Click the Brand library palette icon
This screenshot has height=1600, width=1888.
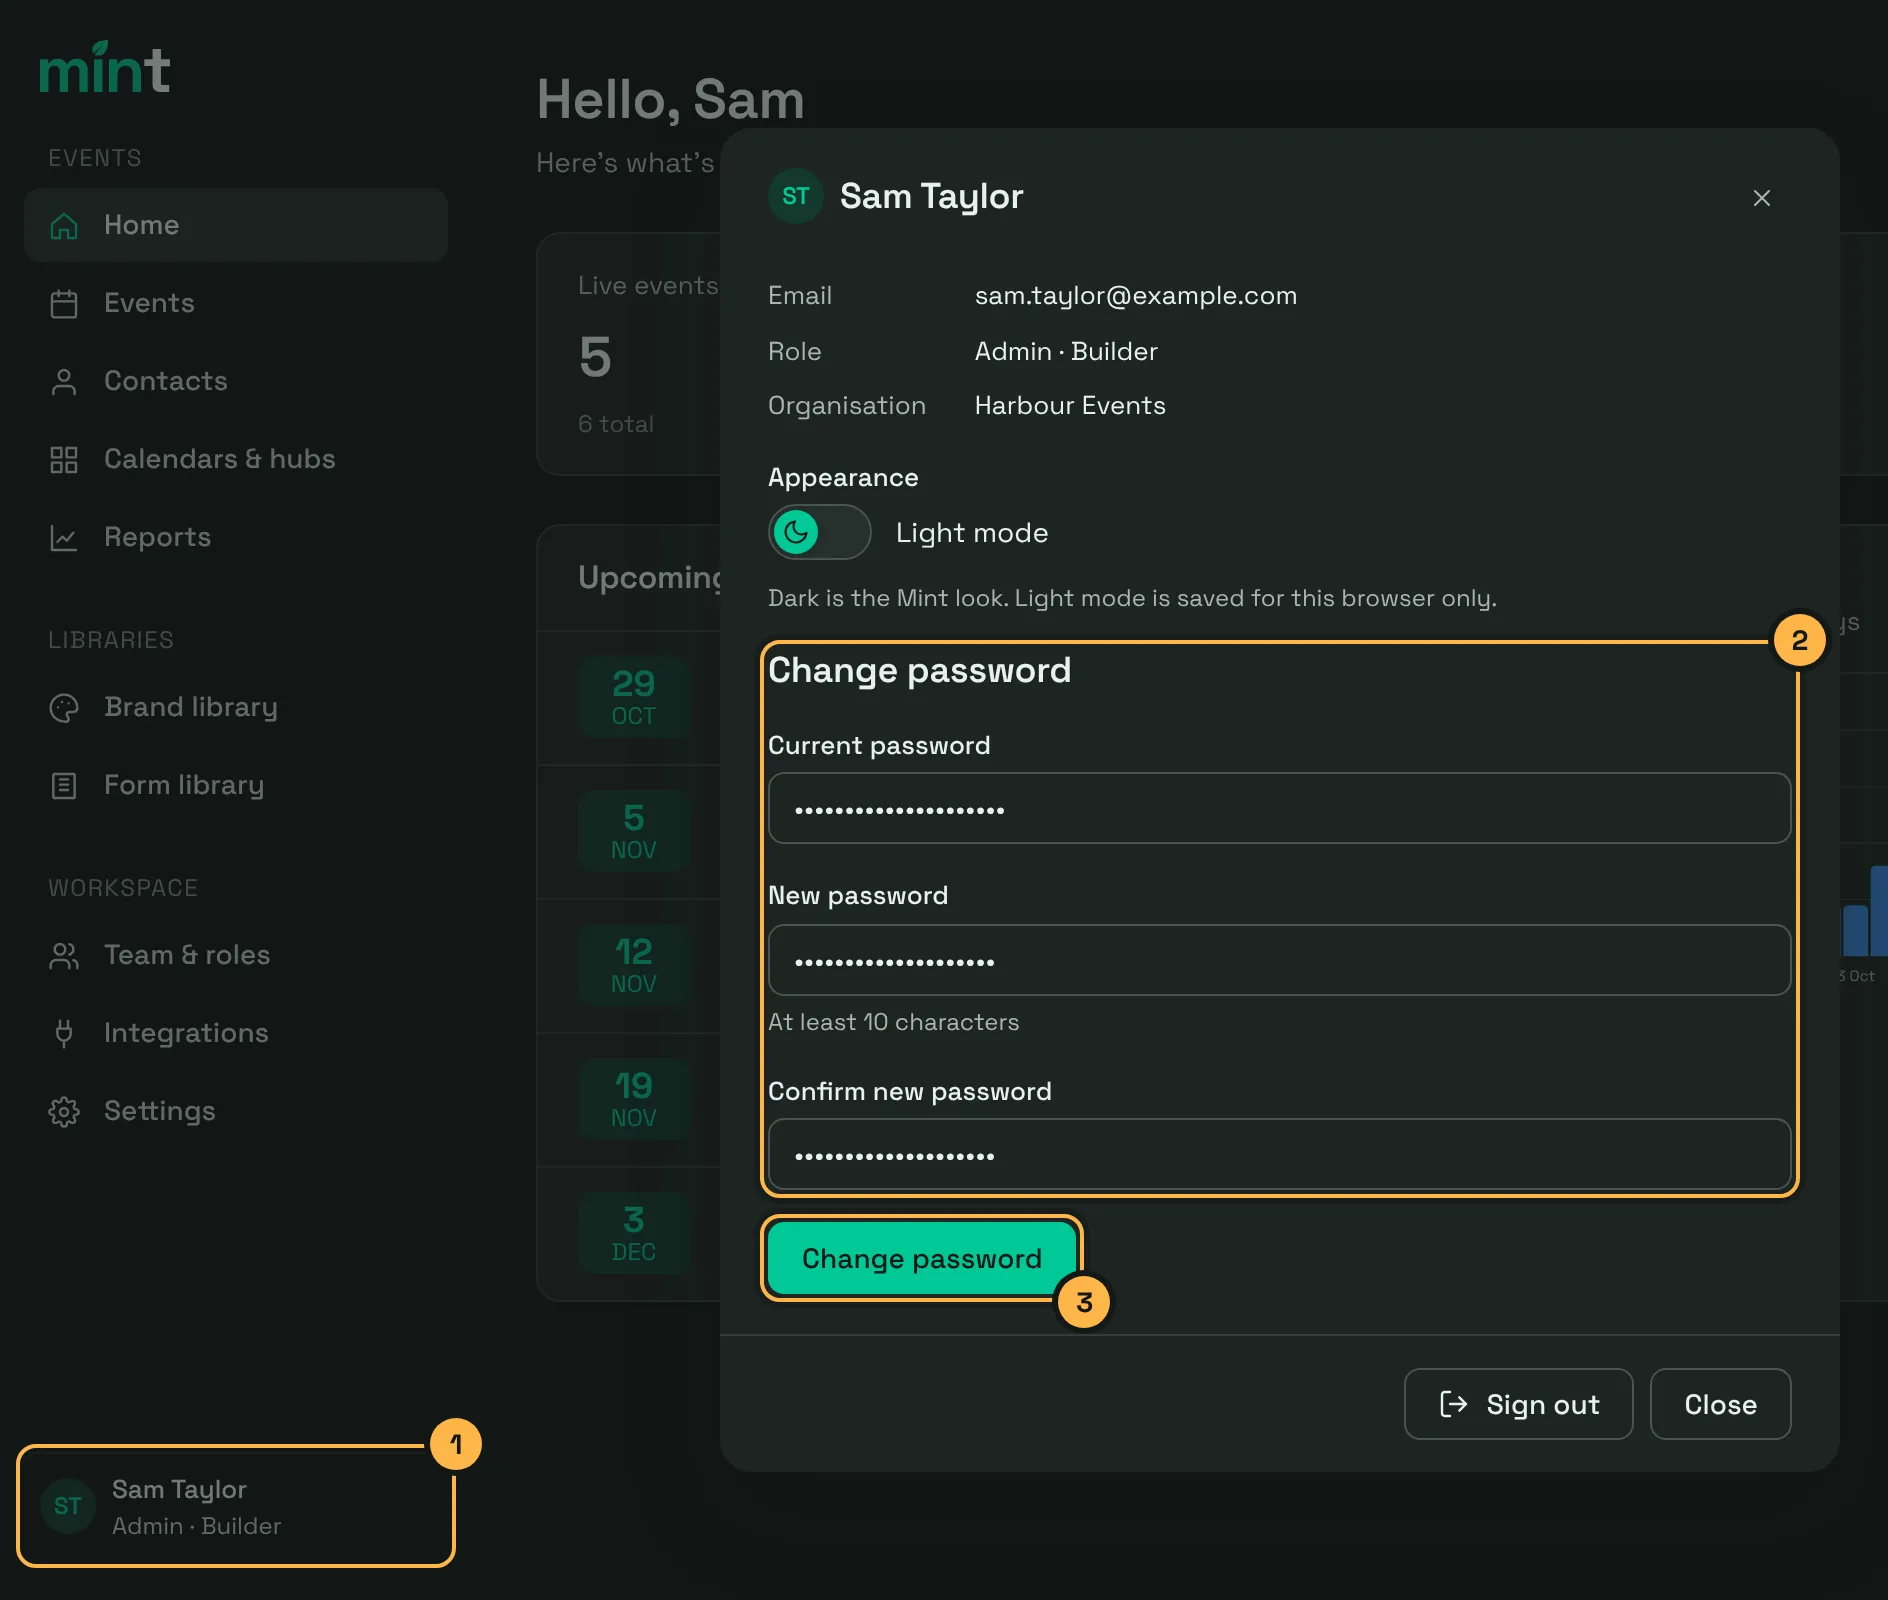click(x=64, y=708)
